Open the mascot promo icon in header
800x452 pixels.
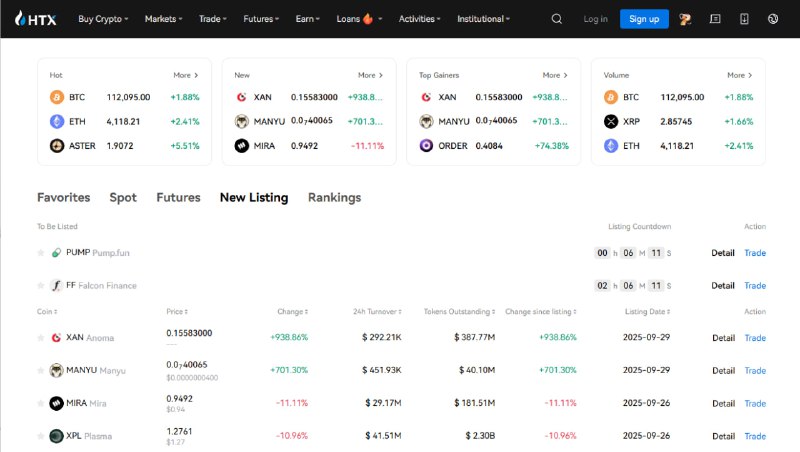(685, 19)
